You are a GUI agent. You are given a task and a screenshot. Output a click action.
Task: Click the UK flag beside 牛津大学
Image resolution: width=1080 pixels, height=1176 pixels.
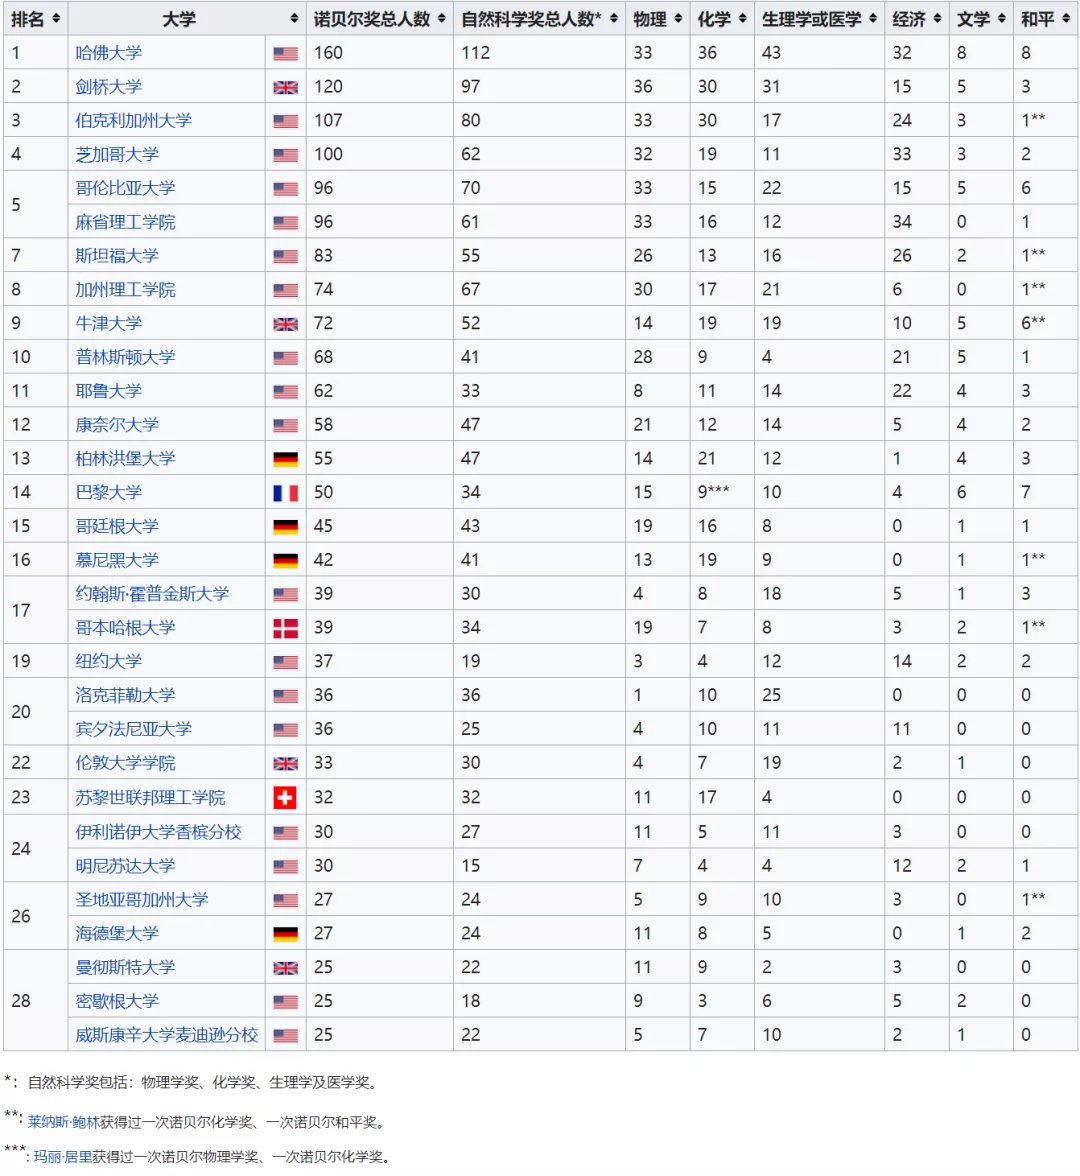(x=285, y=324)
